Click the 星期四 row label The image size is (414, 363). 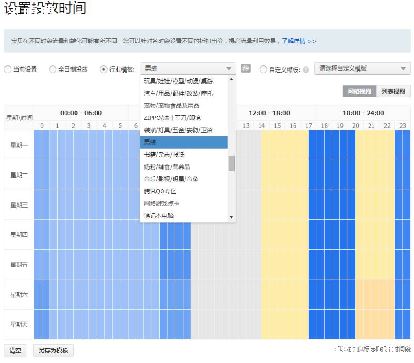click(x=19, y=235)
